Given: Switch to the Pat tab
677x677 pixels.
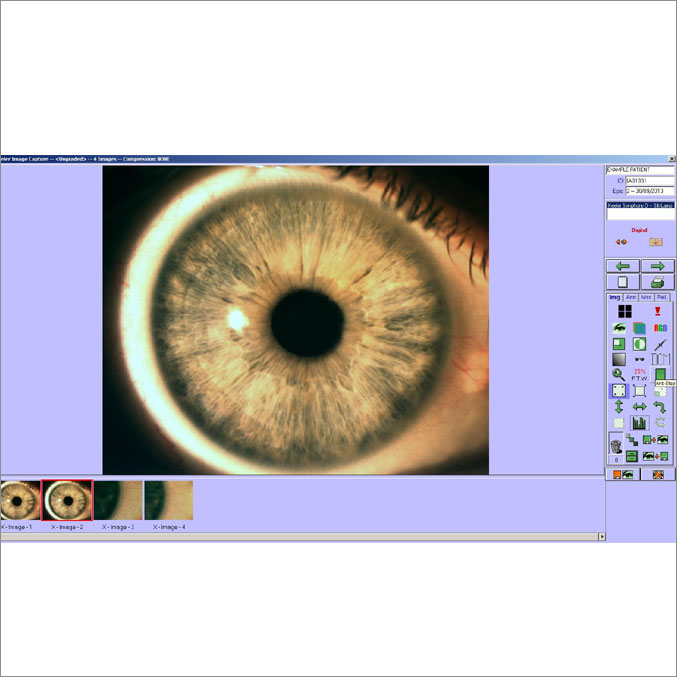Looking at the screenshot, I should [662, 297].
